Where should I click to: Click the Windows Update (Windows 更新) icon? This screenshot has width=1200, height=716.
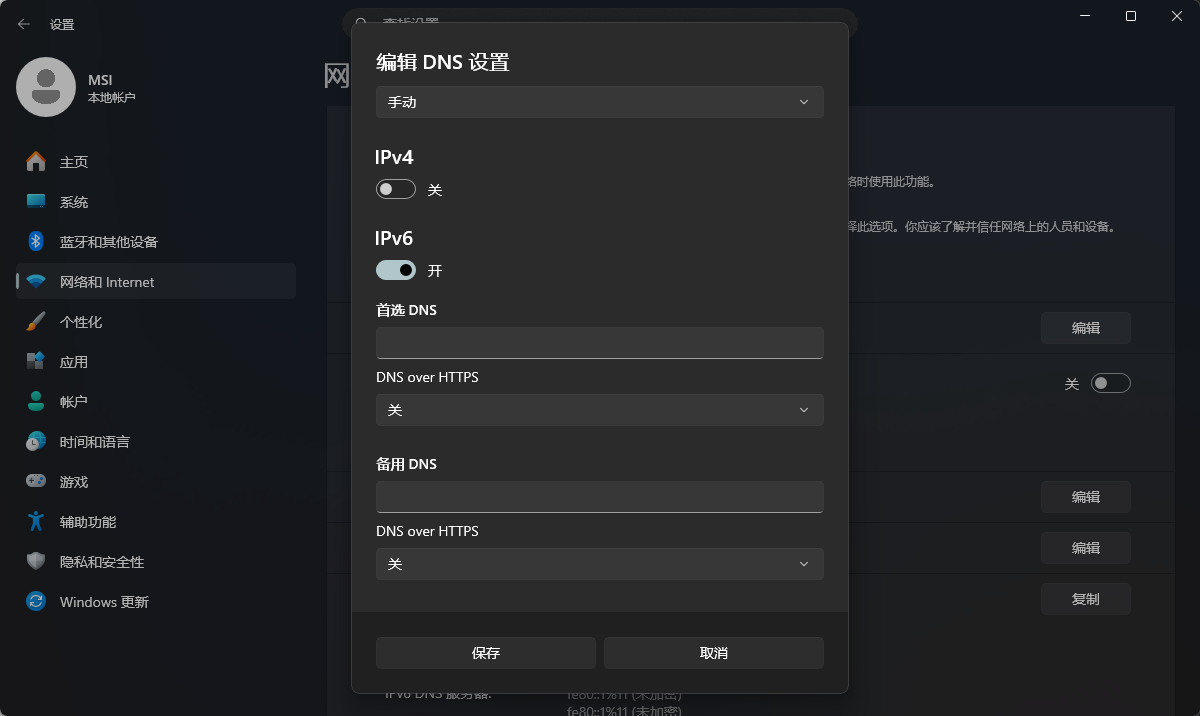(x=36, y=602)
